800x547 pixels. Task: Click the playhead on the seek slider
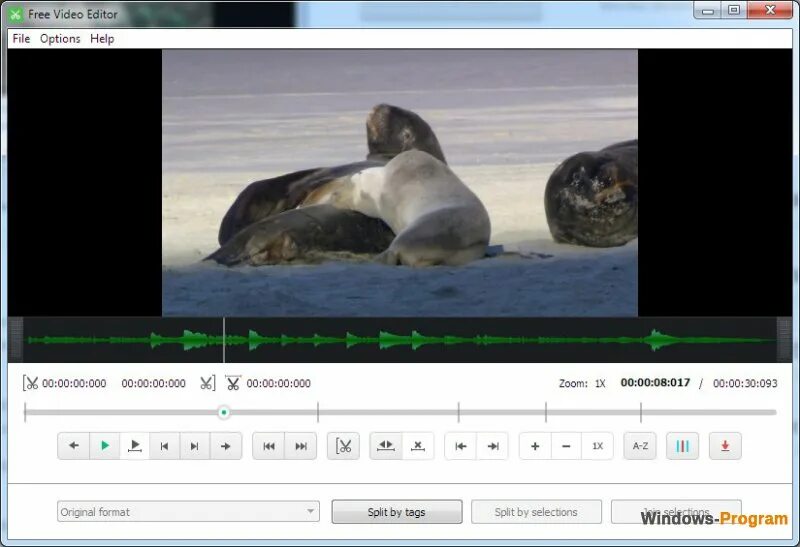[223, 412]
